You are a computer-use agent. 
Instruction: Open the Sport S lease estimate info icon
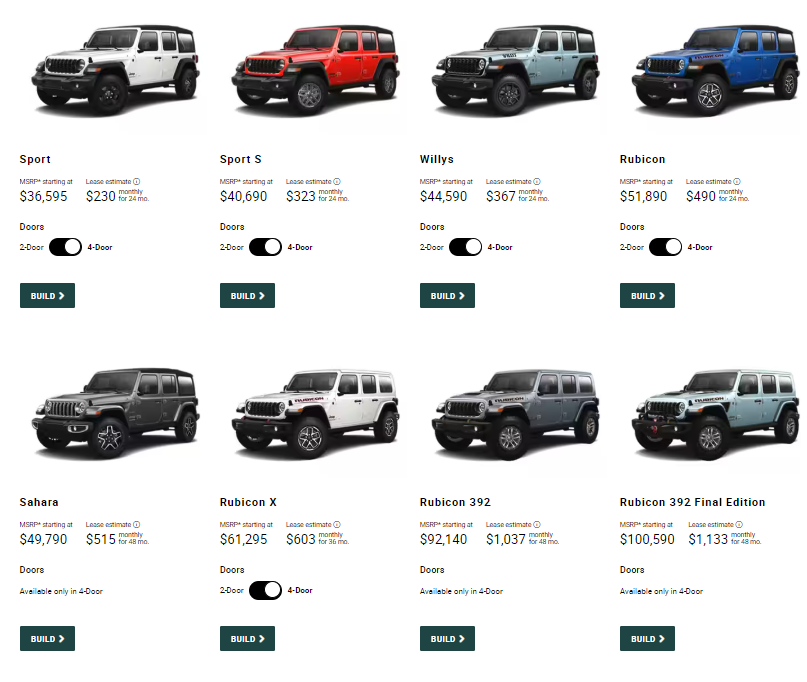click(337, 182)
